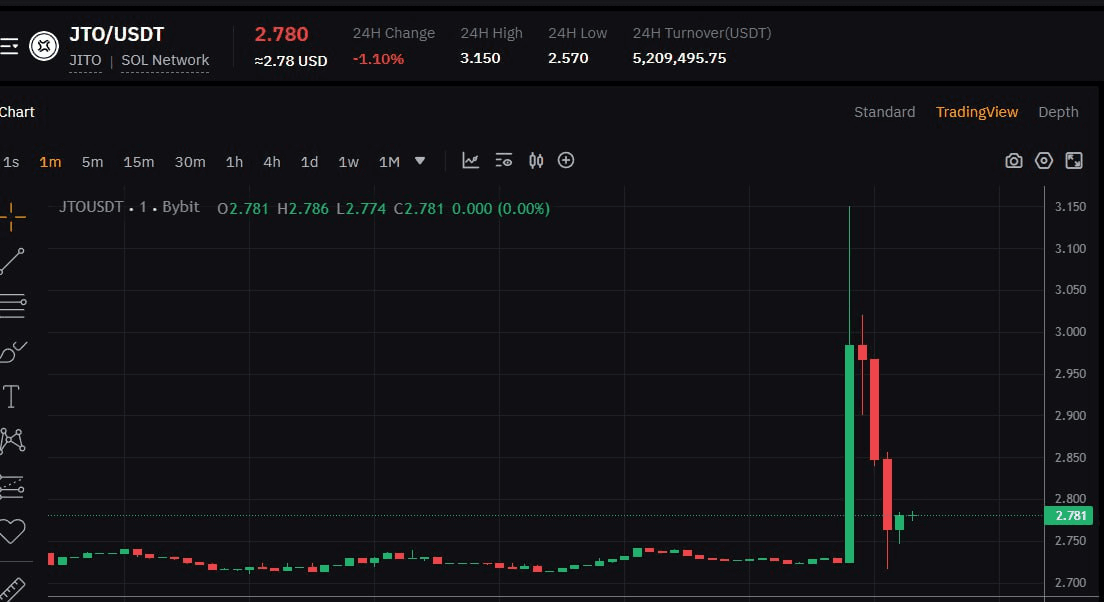Click the 24H Low value 2.570
1104x602 pixels.
point(568,58)
